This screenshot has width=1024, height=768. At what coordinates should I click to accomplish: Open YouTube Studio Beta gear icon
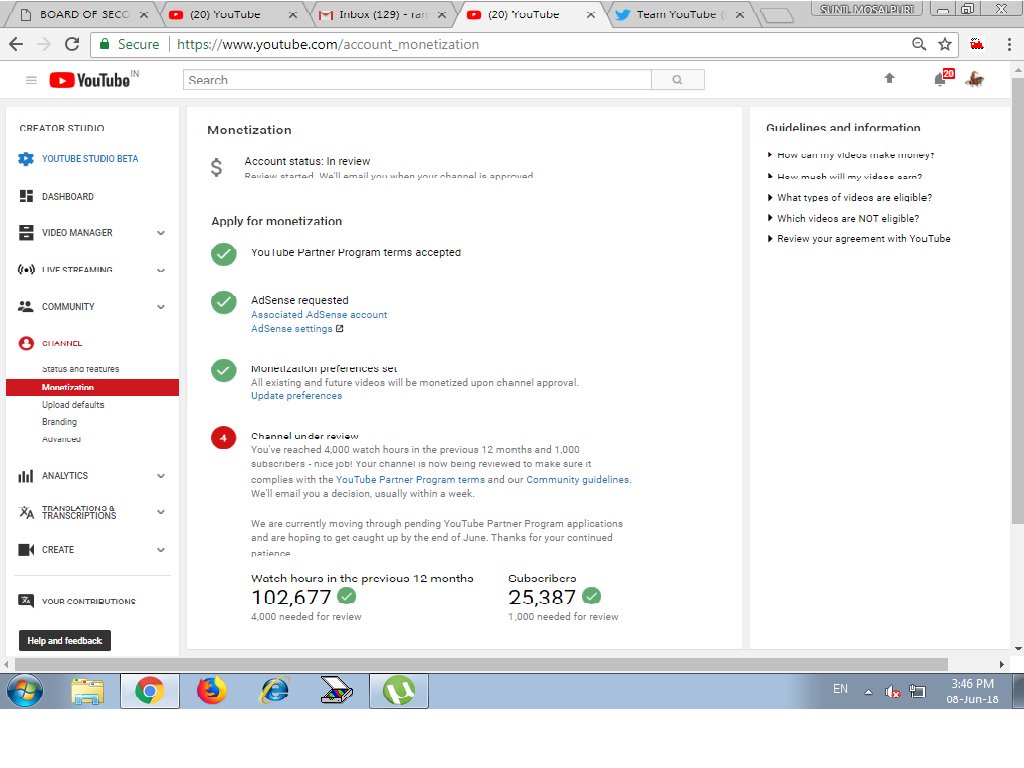click(x=25, y=159)
